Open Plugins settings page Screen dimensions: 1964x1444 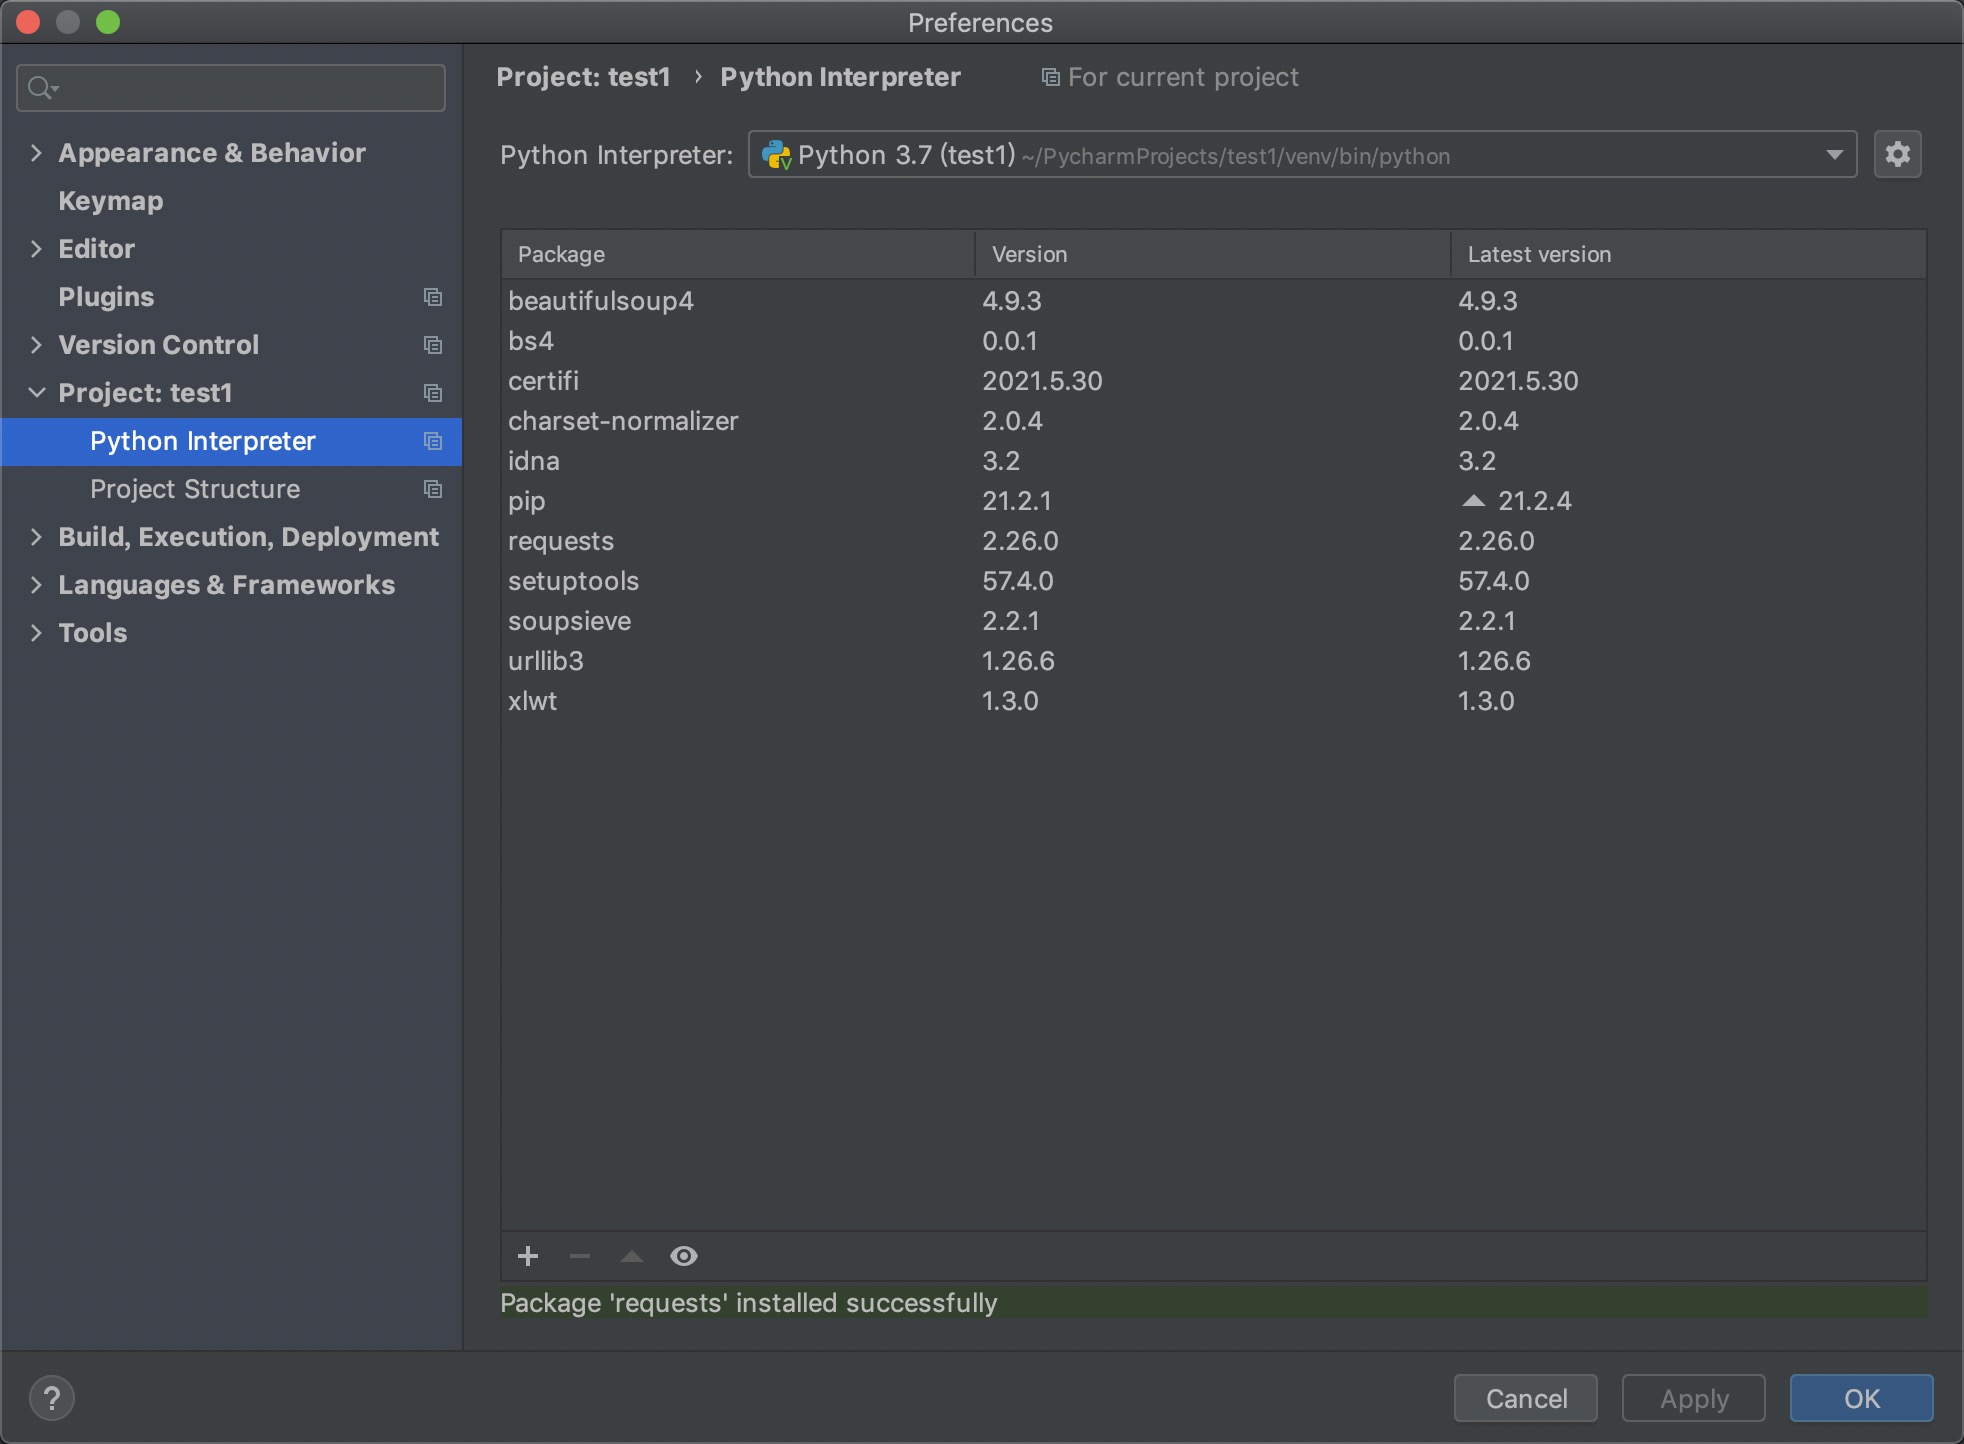point(106,297)
